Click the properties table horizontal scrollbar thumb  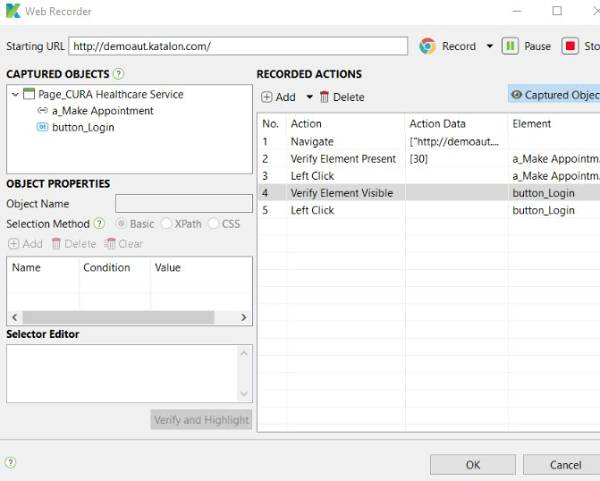click(x=118, y=317)
